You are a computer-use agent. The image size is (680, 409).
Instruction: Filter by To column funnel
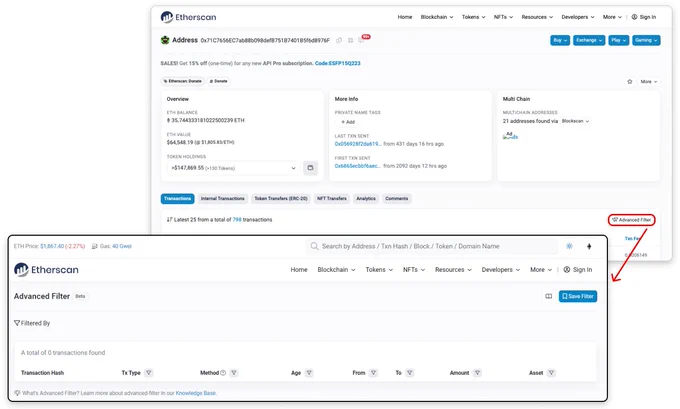[410, 373]
